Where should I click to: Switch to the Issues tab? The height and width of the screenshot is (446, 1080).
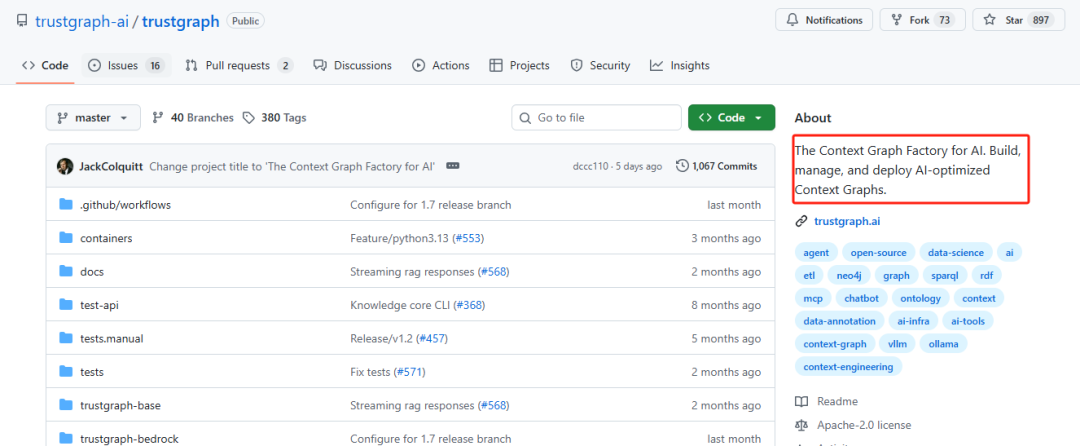point(126,65)
